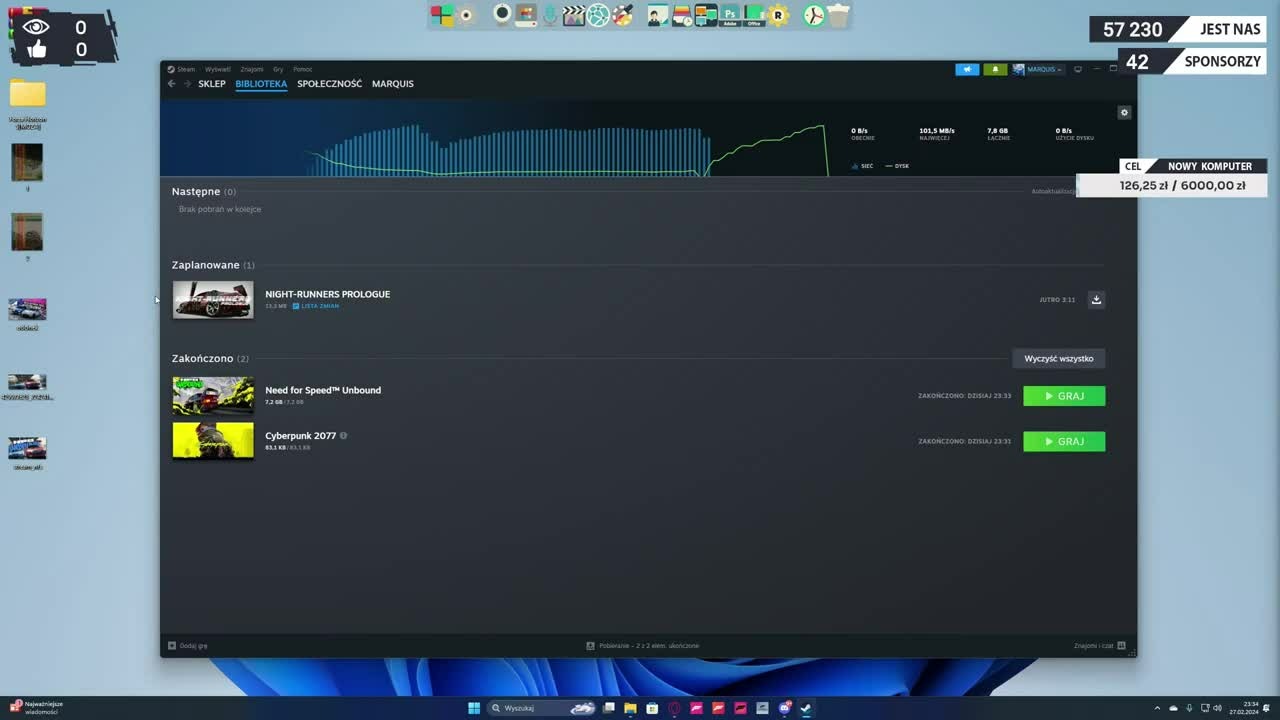Viewport: 1280px width, 720px height.
Task: Toggle the LISTA ZMIAN checkbox link
Action: tap(315, 306)
